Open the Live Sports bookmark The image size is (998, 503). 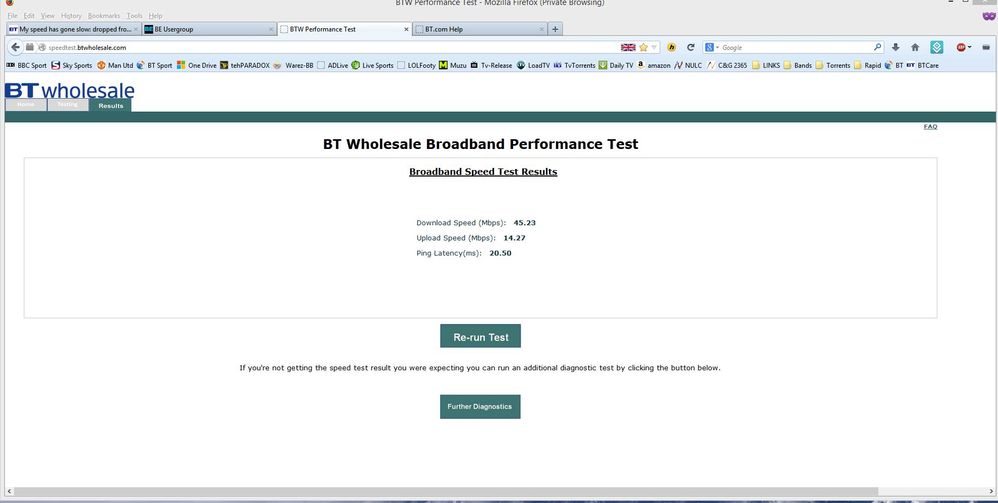click(x=372, y=65)
